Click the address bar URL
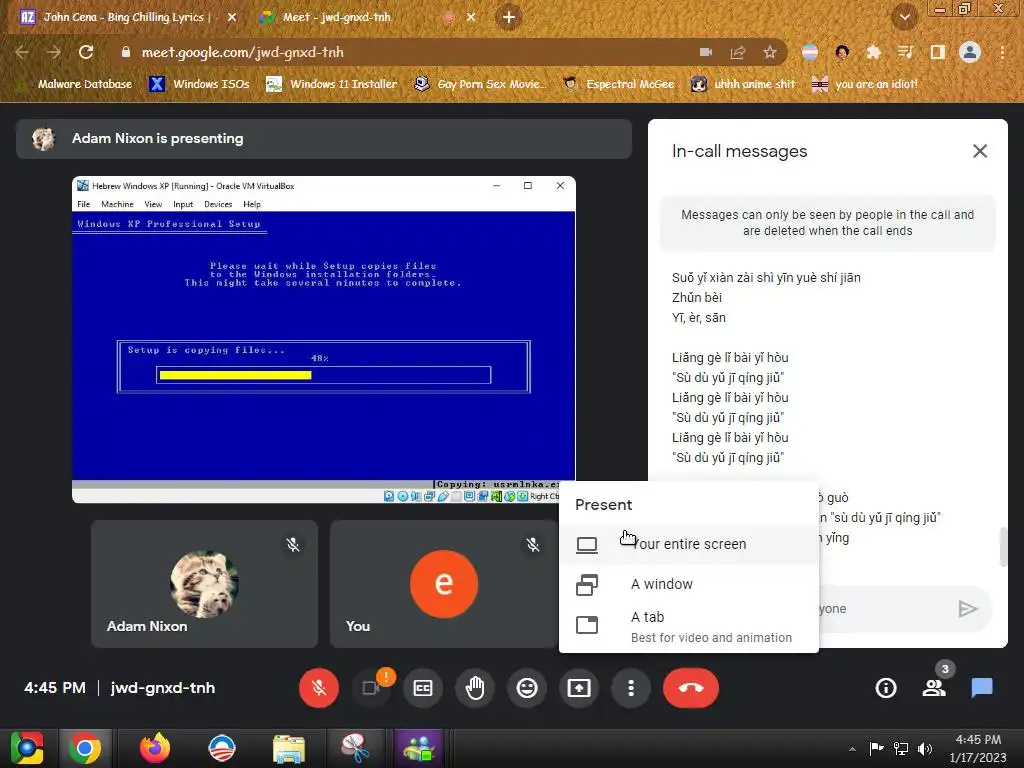 point(242,52)
